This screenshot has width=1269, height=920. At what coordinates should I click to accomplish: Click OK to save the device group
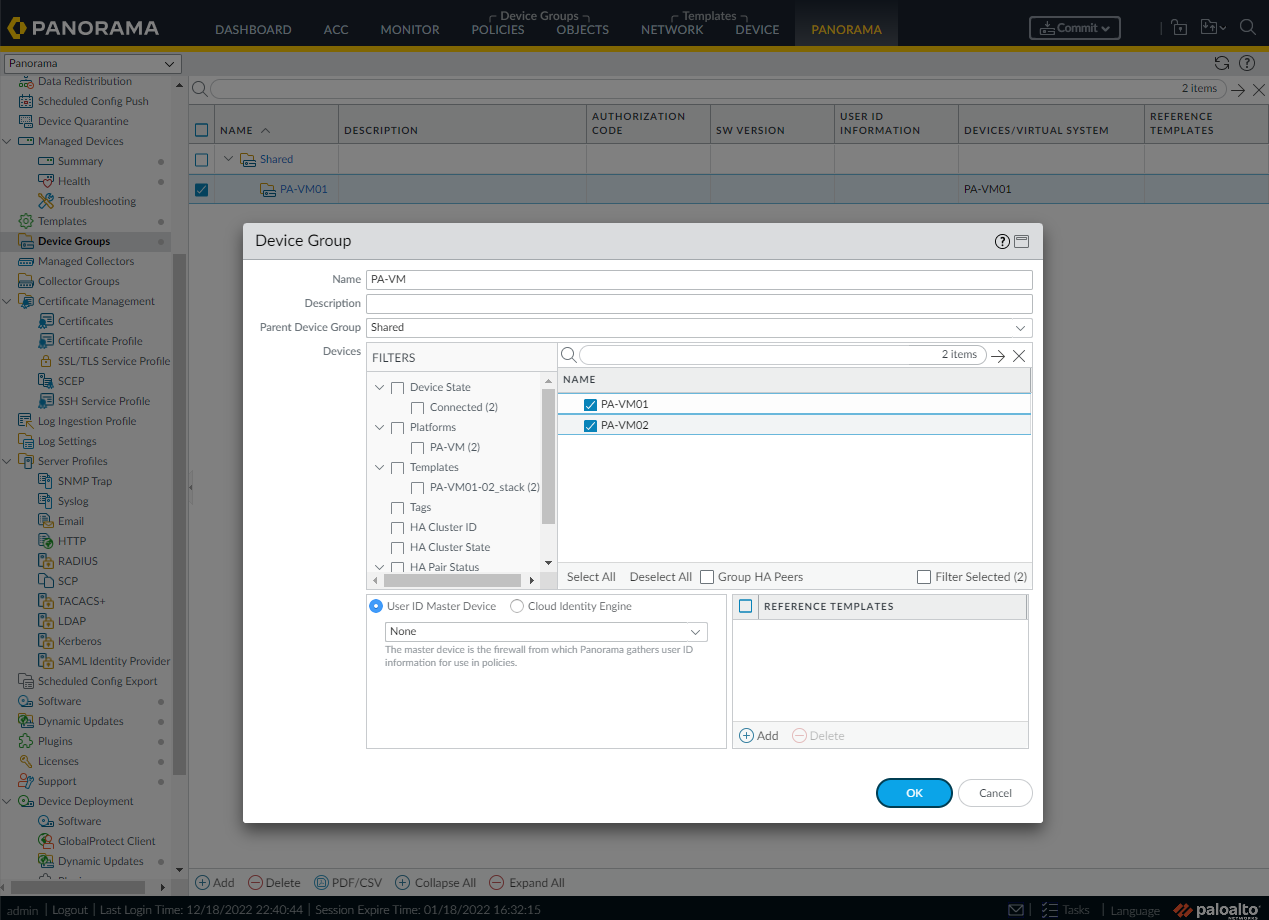tap(914, 793)
